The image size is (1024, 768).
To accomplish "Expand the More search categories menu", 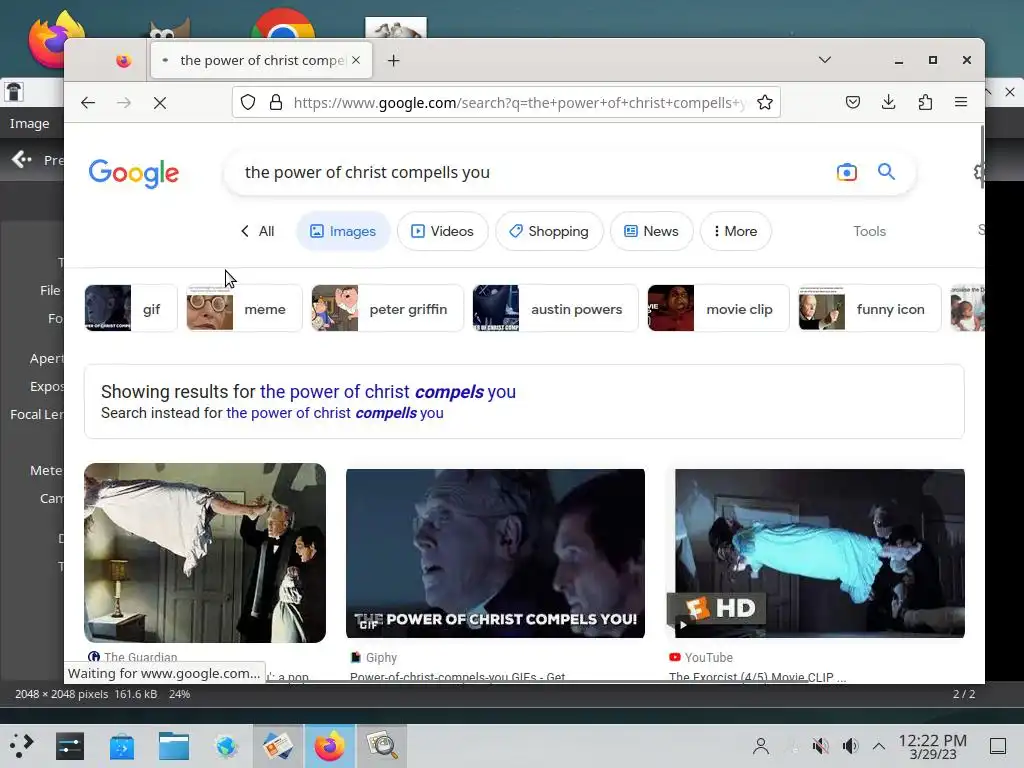I will 735,231.
